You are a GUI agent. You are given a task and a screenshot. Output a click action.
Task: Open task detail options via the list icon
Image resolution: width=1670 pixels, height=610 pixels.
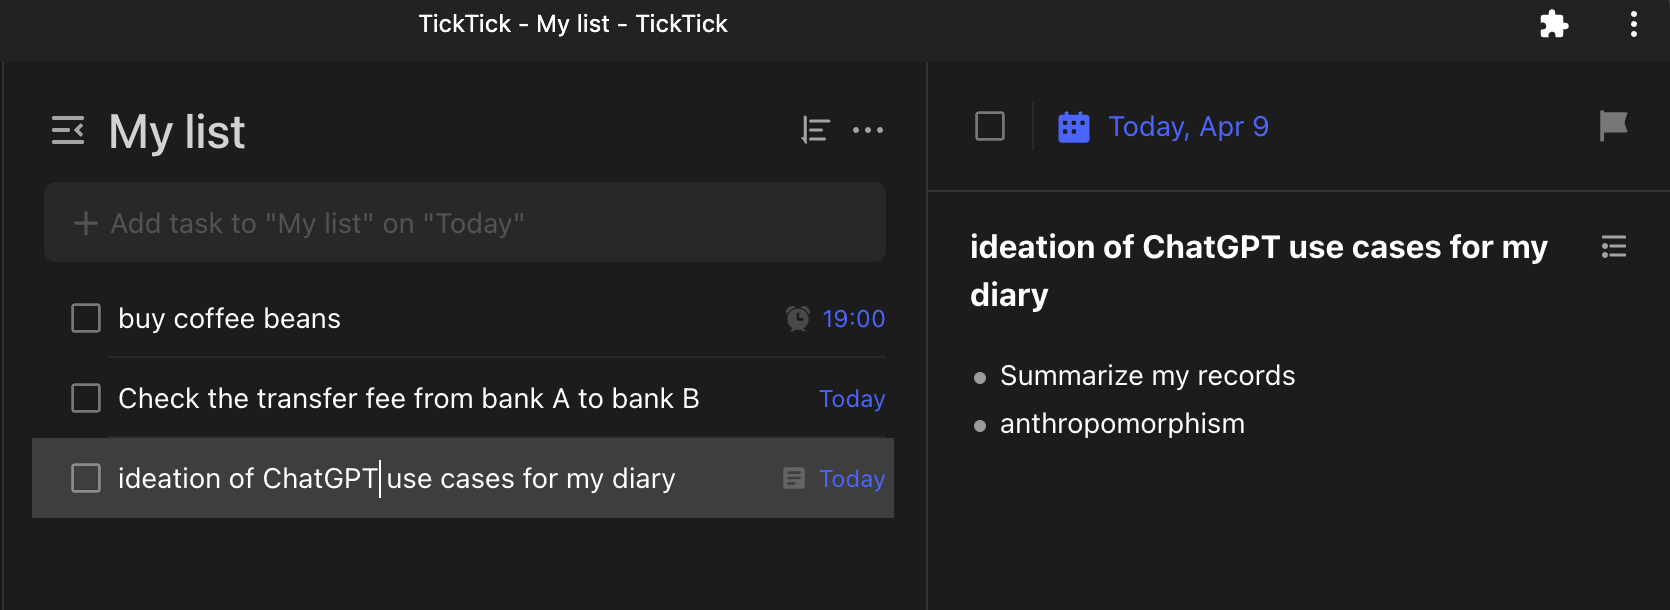pos(1614,247)
